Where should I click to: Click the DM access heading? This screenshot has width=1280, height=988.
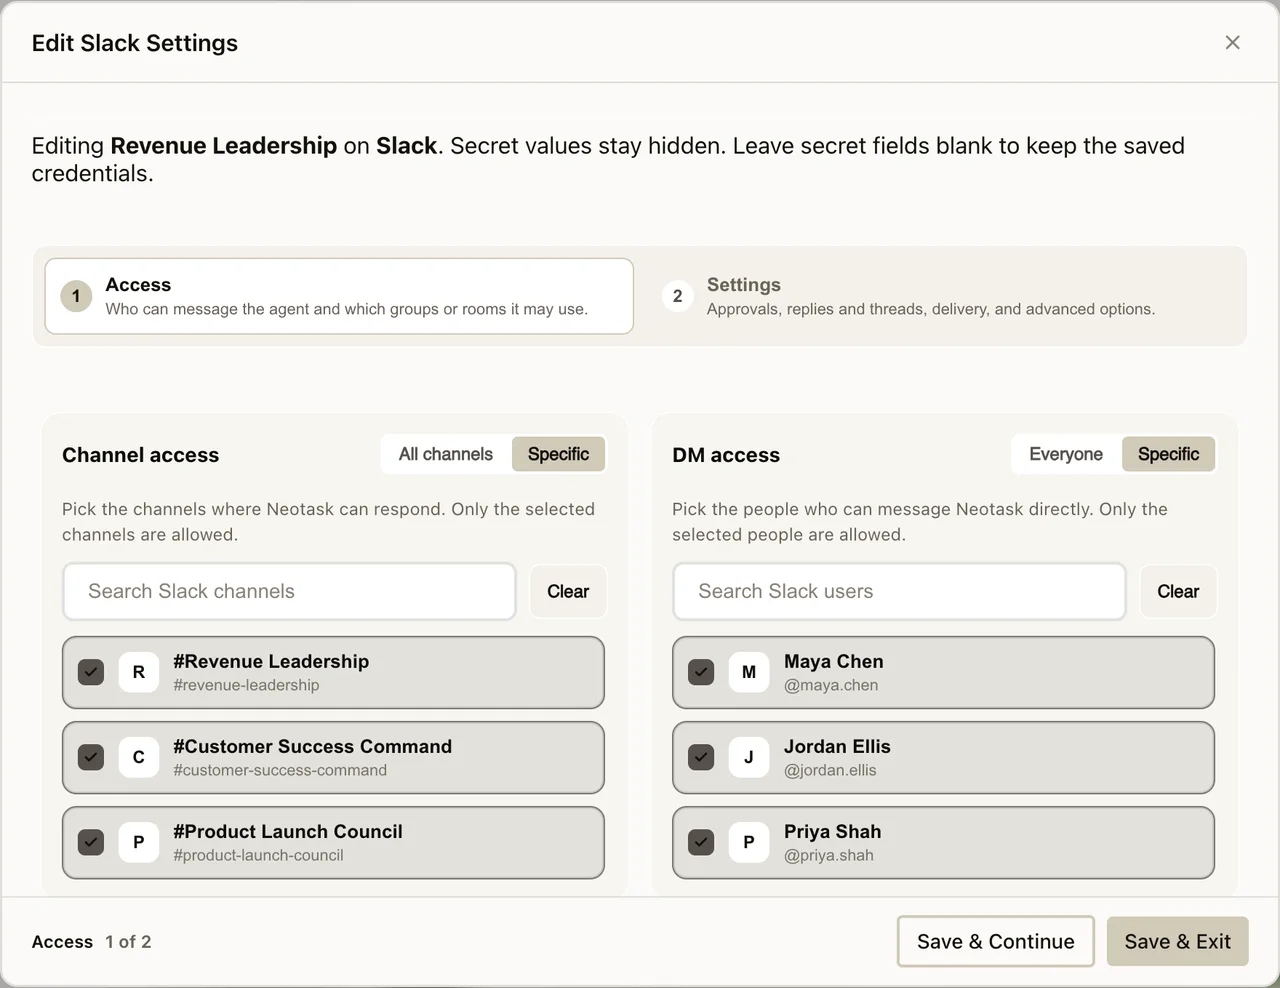point(726,455)
